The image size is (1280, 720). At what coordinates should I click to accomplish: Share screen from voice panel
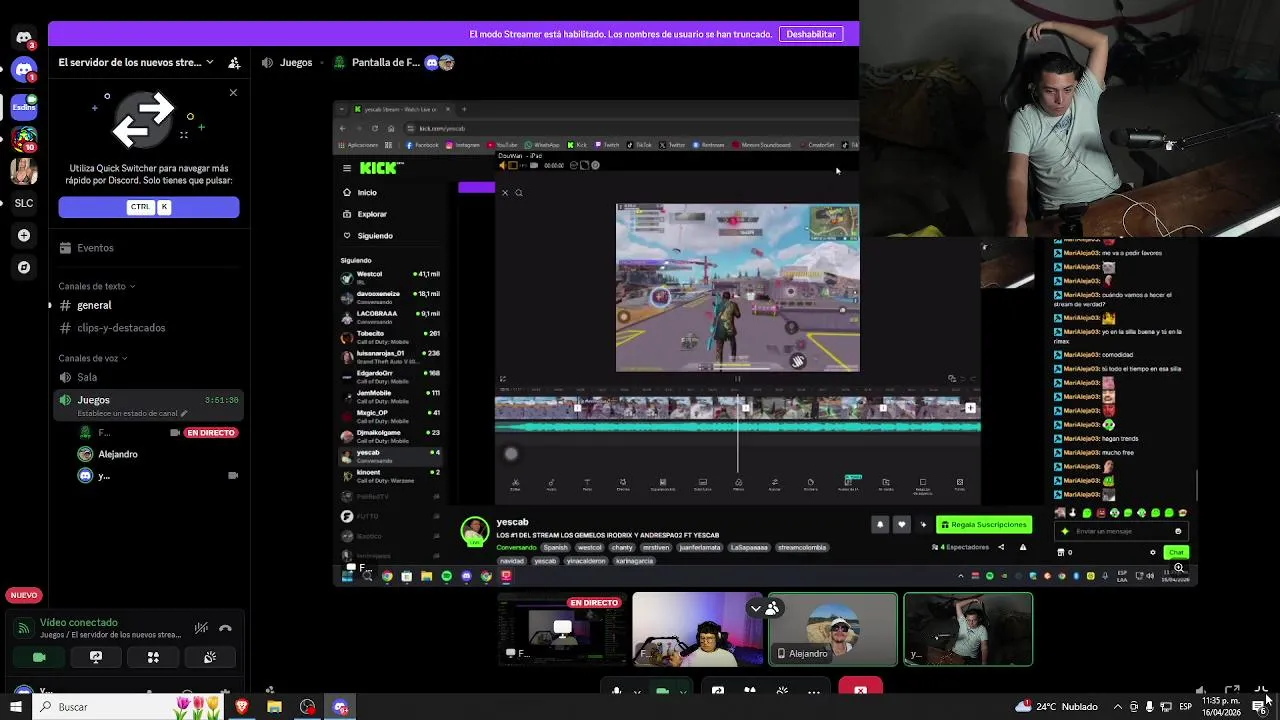click(x=96, y=657)
